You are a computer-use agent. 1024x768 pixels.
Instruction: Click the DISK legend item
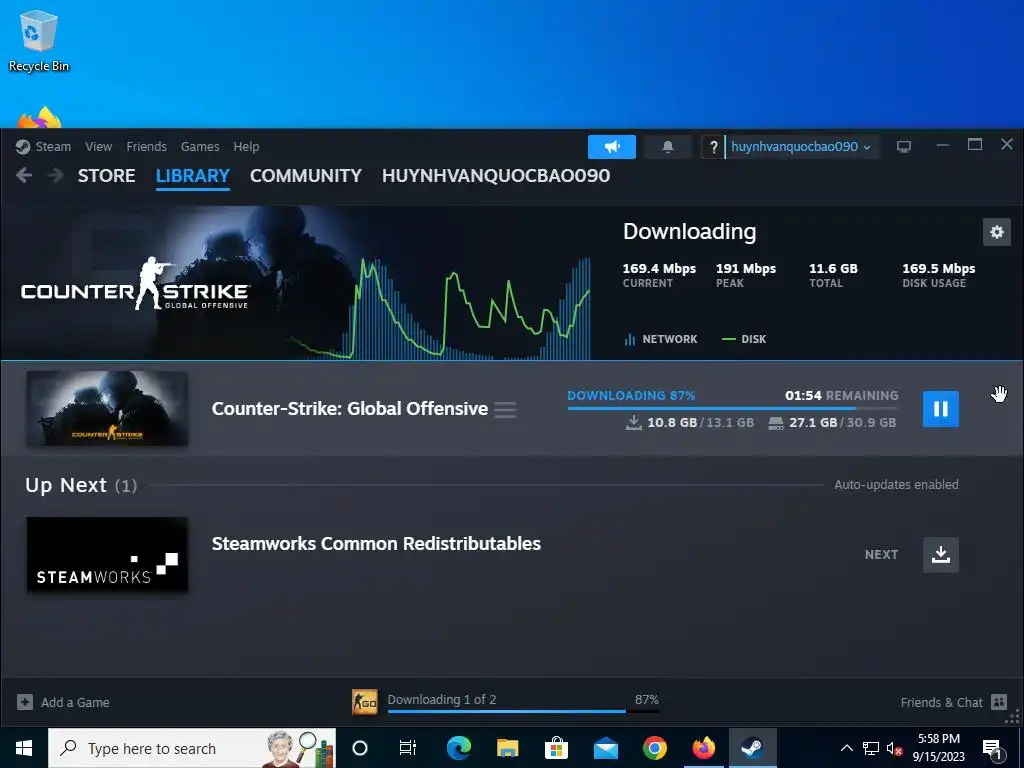(744, 339)
